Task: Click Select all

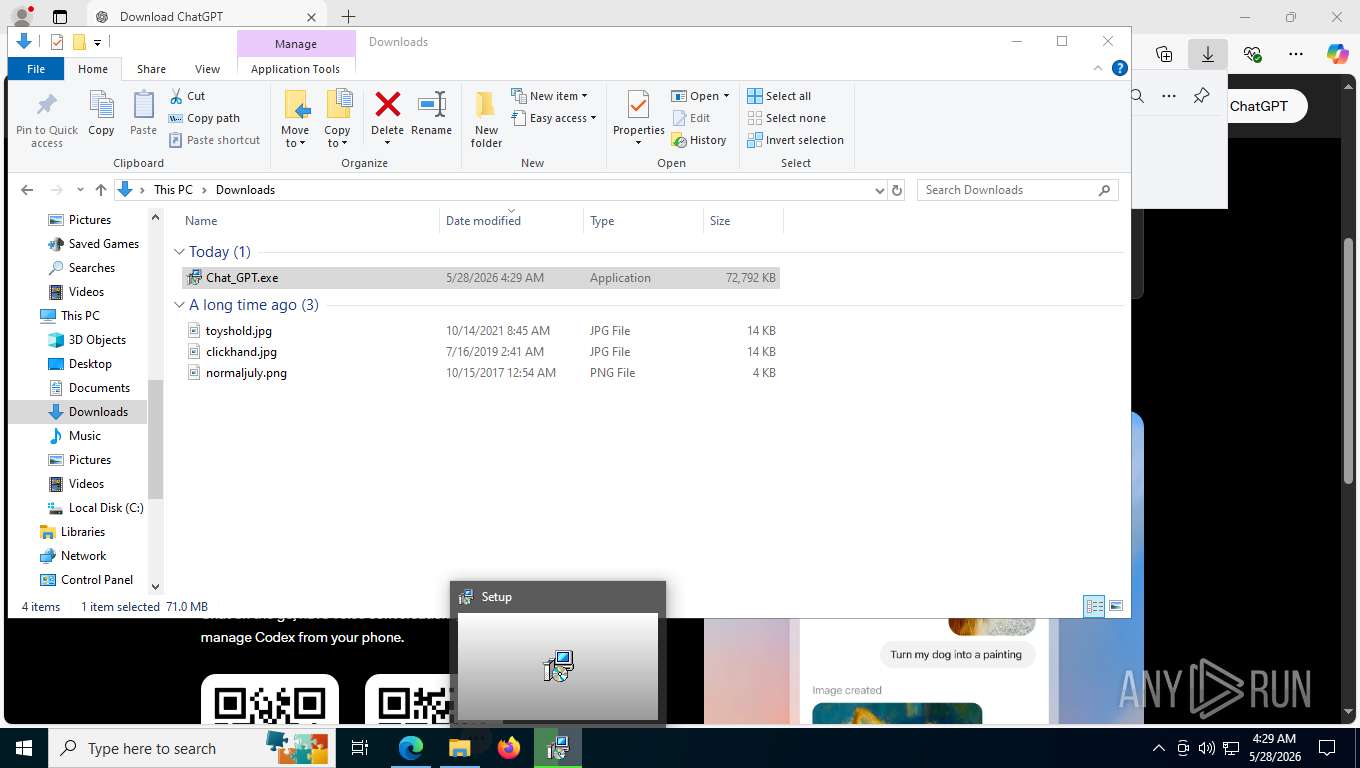Action: point(779,96)
